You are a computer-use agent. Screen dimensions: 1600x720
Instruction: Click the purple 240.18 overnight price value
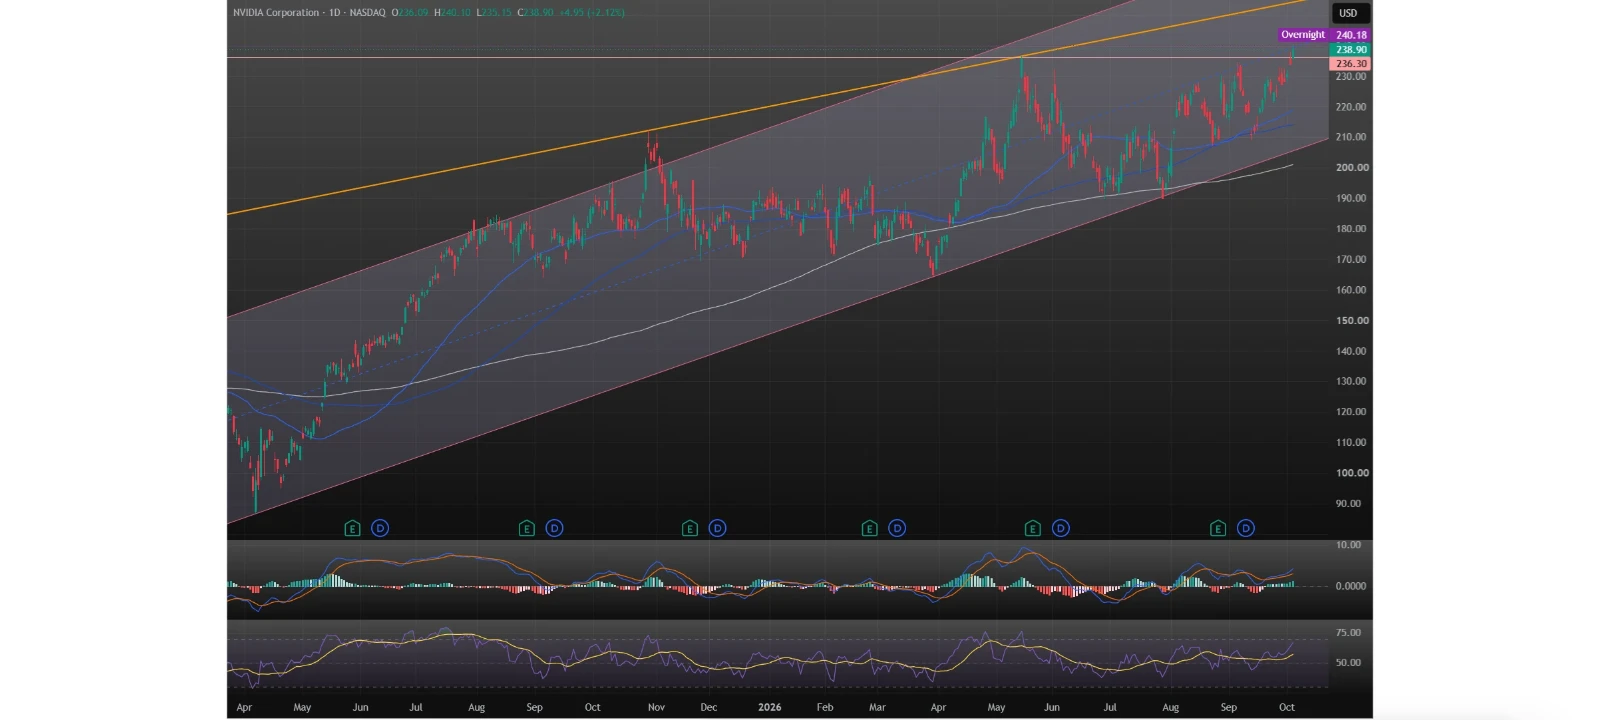click(x=1351, y=35)
